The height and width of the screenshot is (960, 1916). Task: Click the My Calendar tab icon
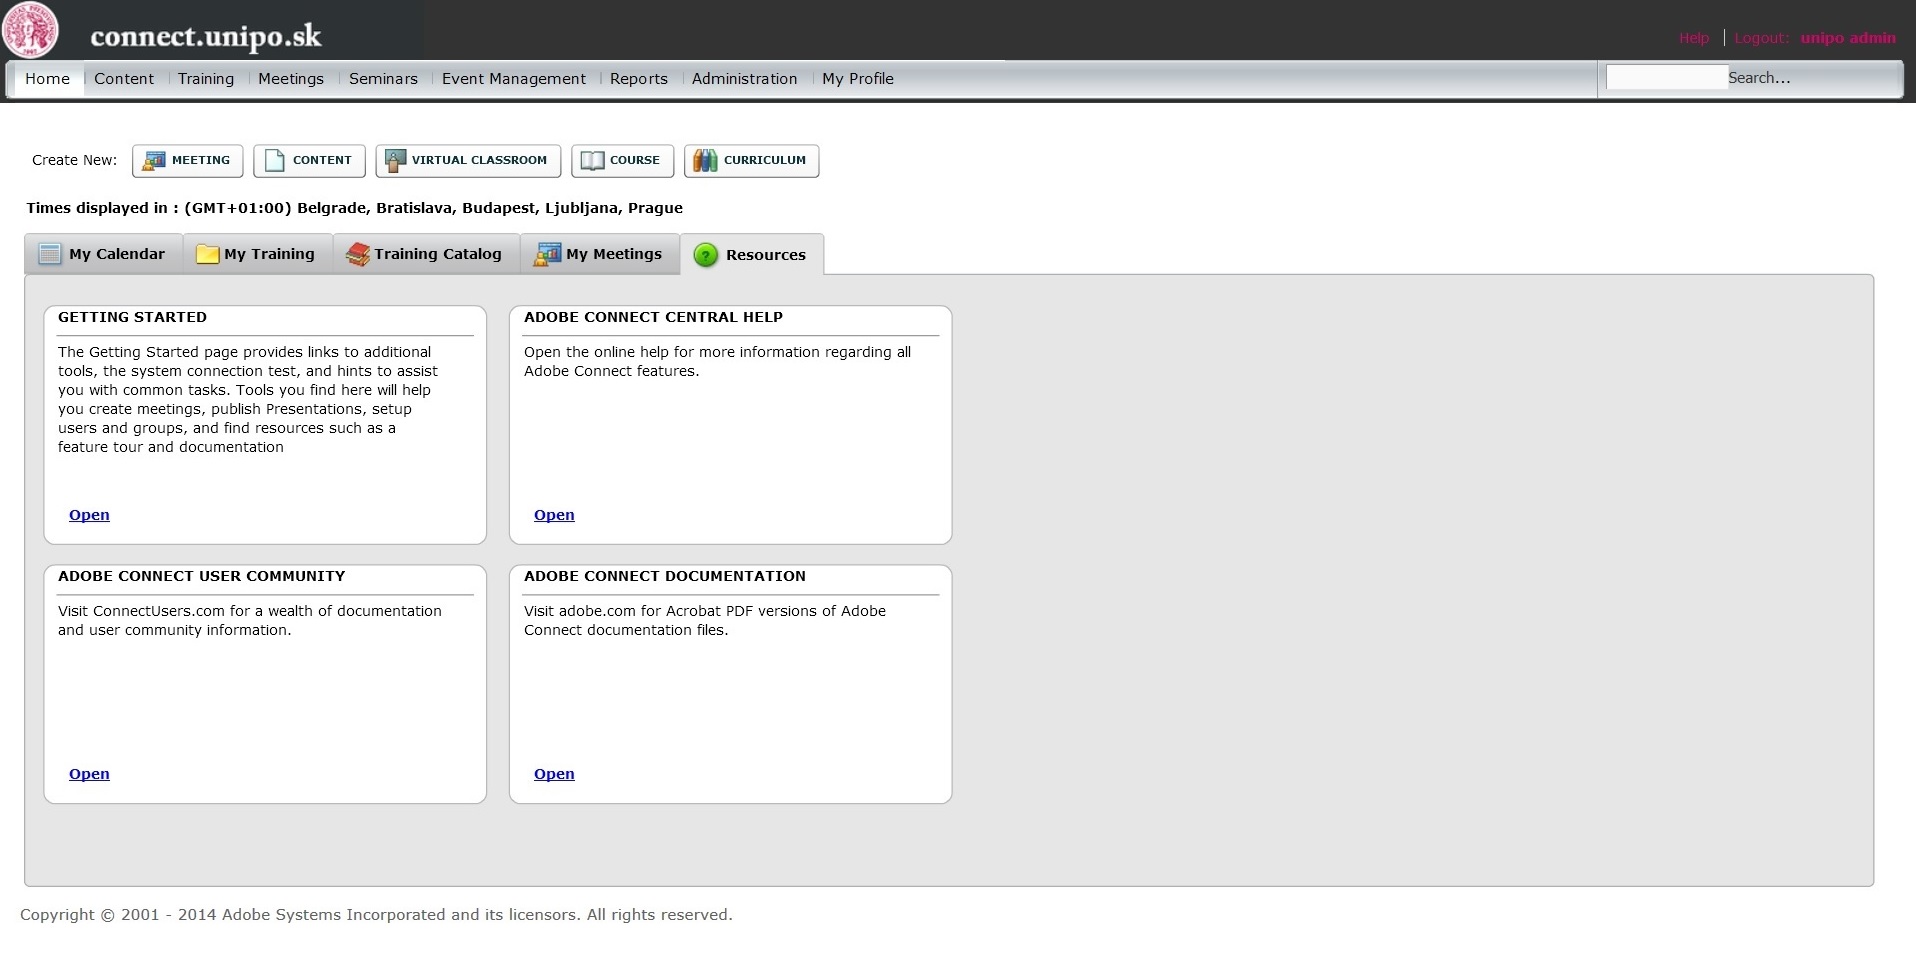coord(50,254)
